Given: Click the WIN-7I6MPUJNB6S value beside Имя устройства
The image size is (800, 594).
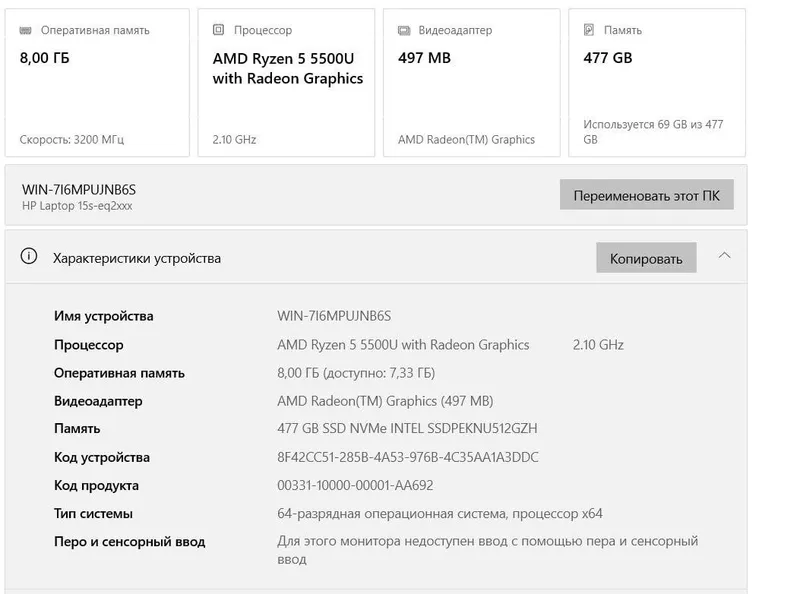Looking at the screenshot, I should point(334,316).
